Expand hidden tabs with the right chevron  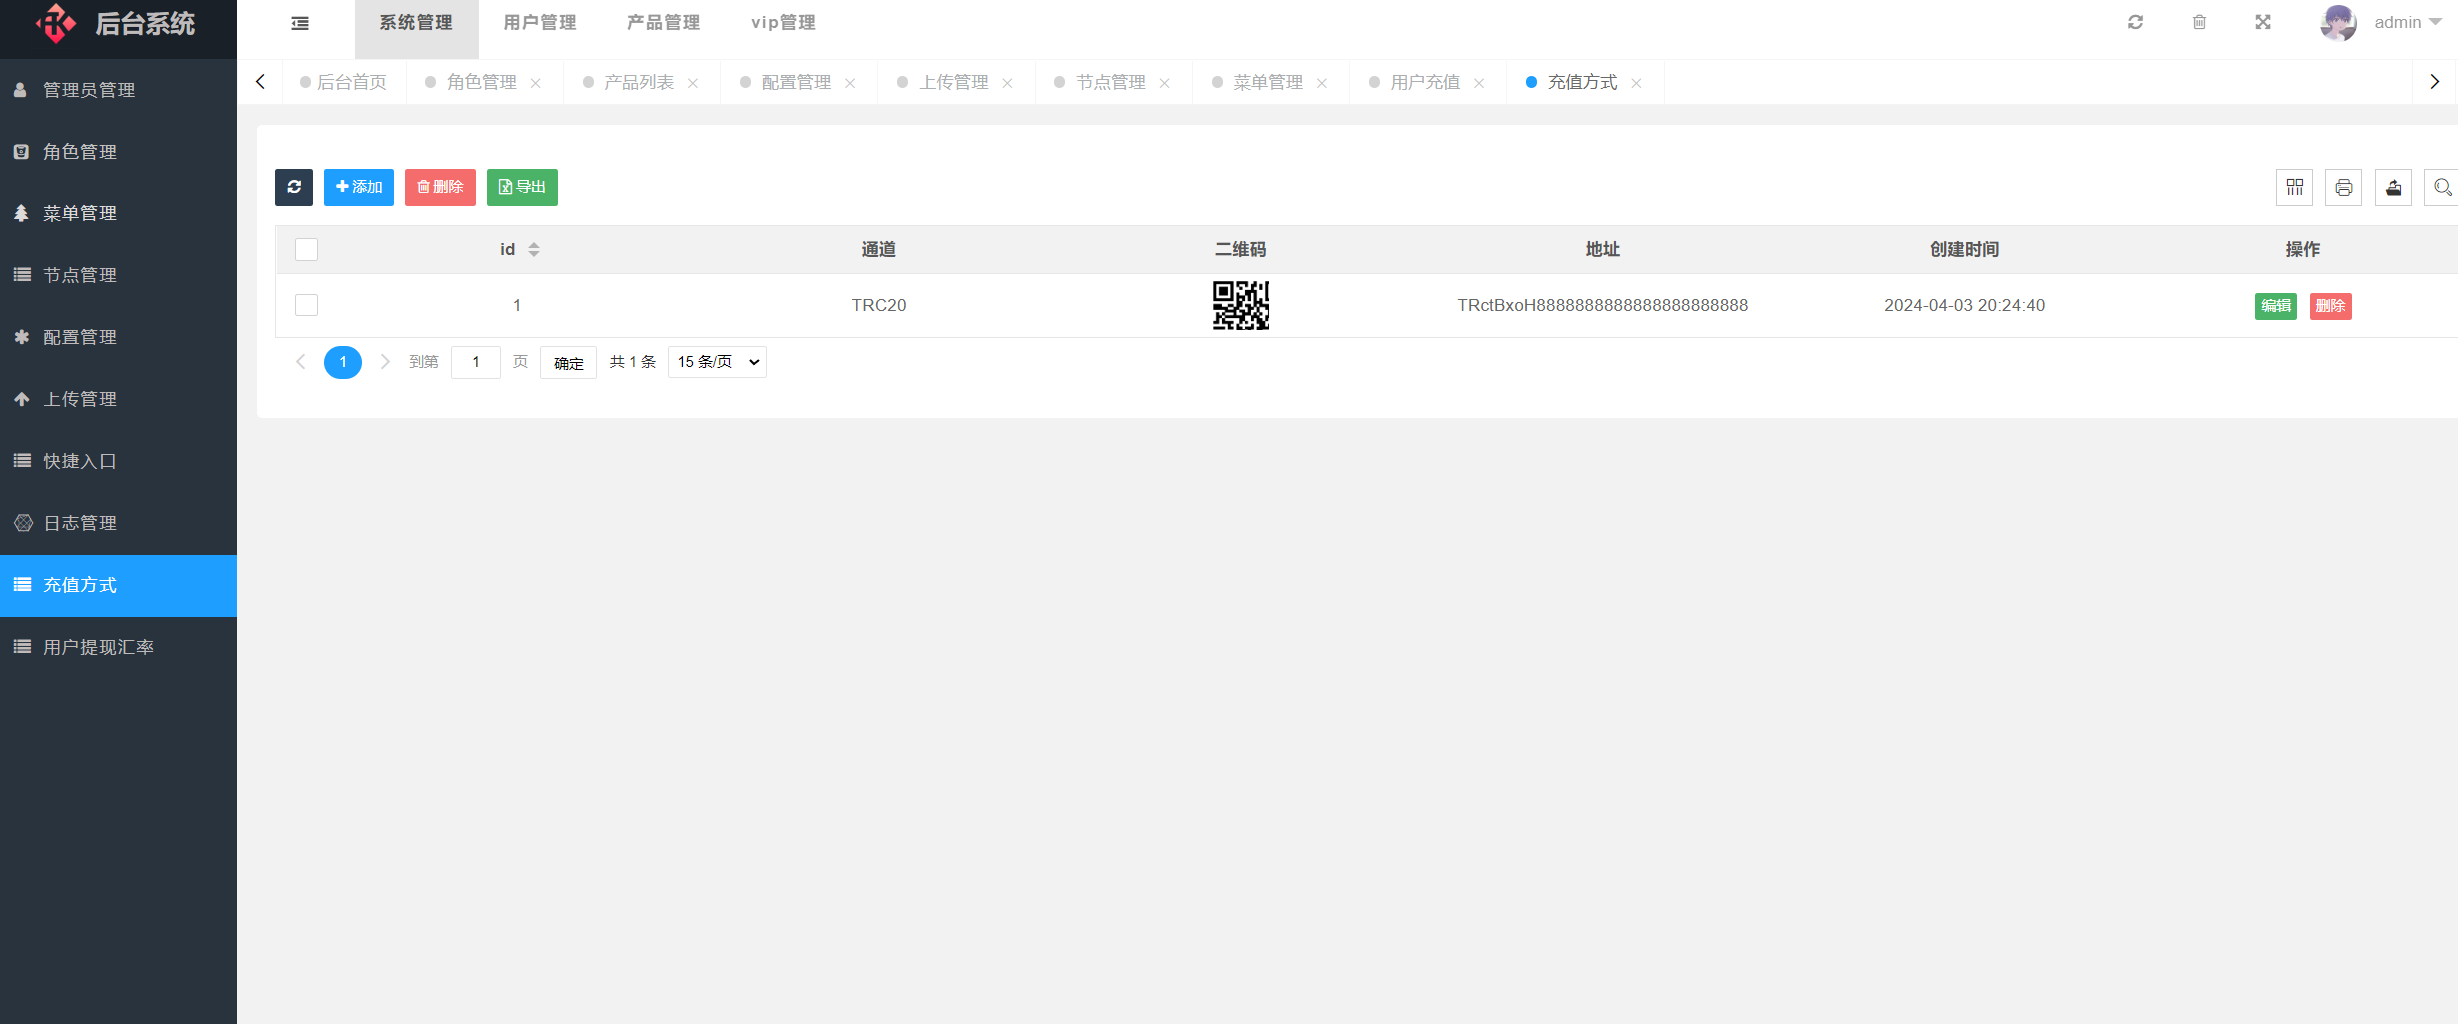(x=2435, y=82)
